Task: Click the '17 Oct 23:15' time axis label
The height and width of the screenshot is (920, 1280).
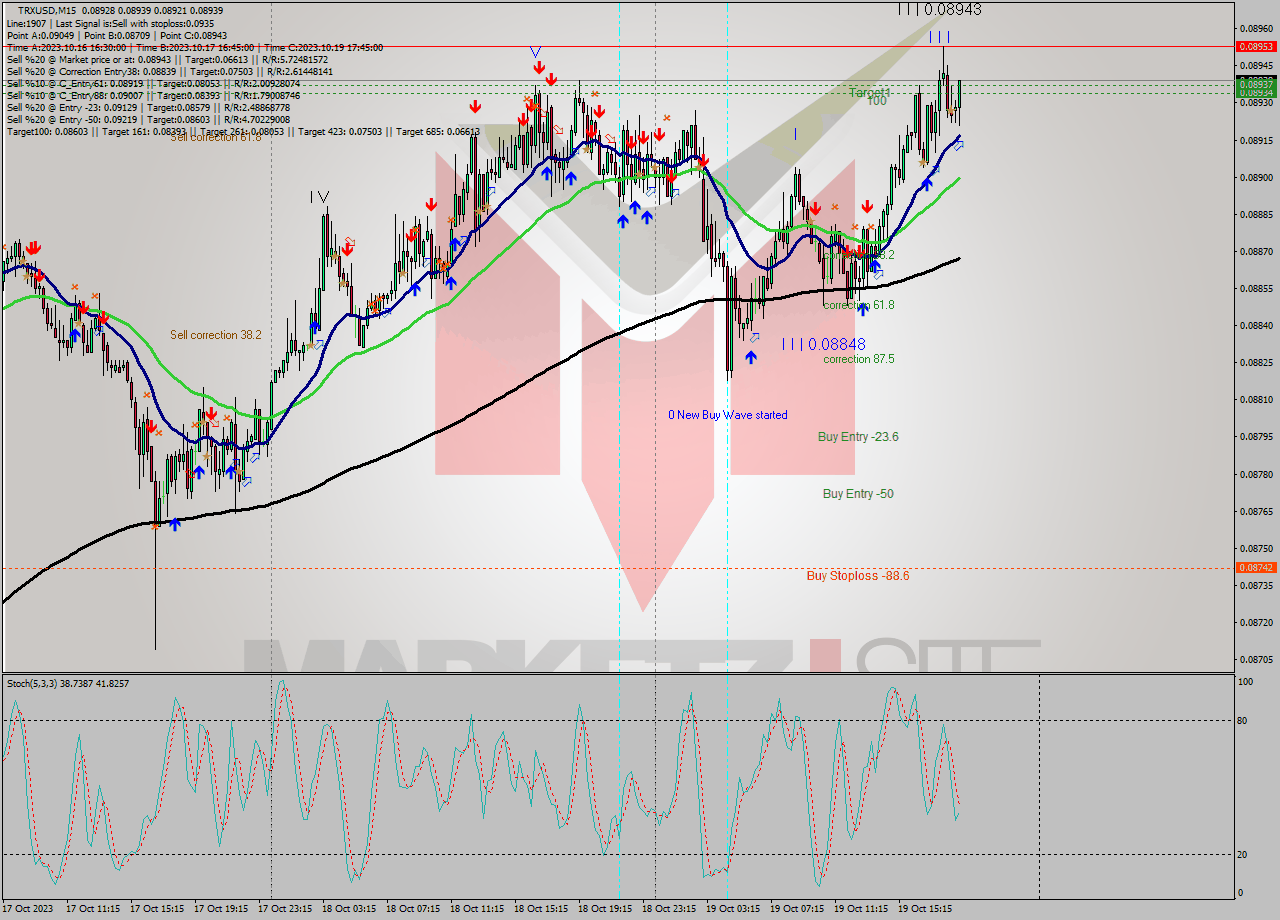Action: (x=285, y=909)
